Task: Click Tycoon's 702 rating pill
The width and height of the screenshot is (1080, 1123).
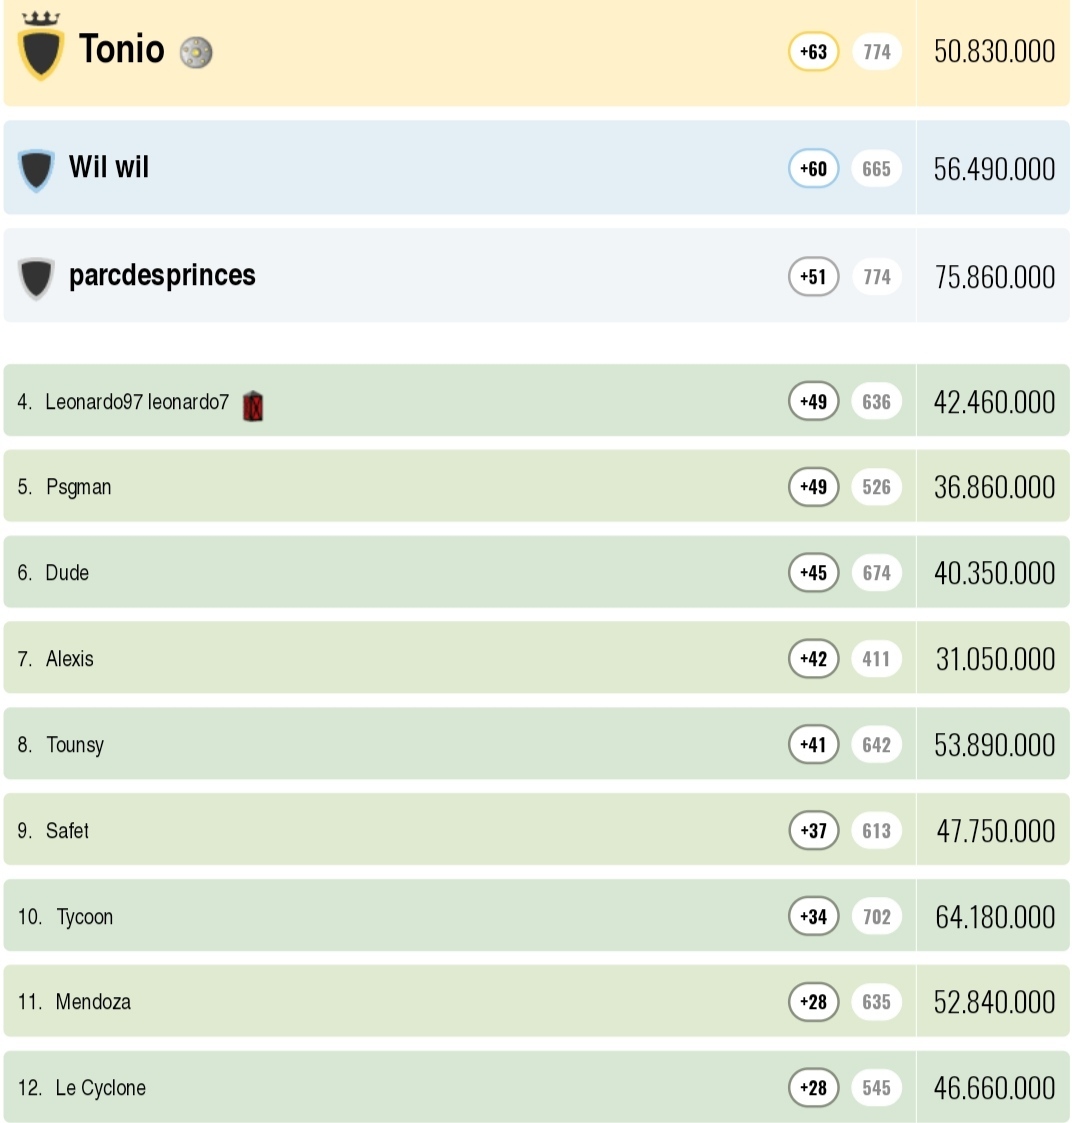Action: (876, 917)
